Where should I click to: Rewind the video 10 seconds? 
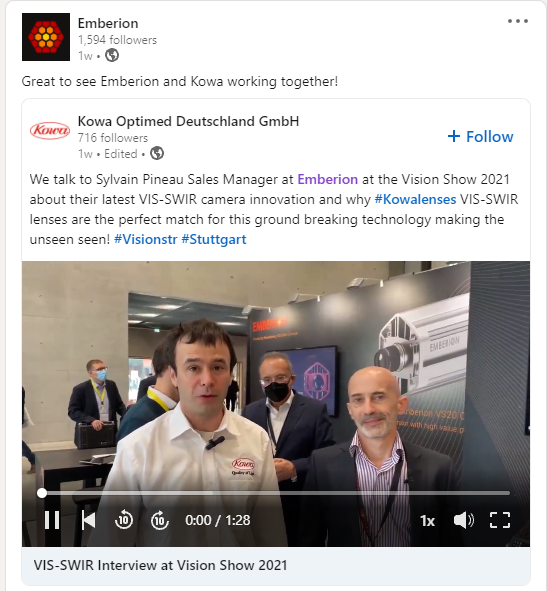tap(124, 520)
